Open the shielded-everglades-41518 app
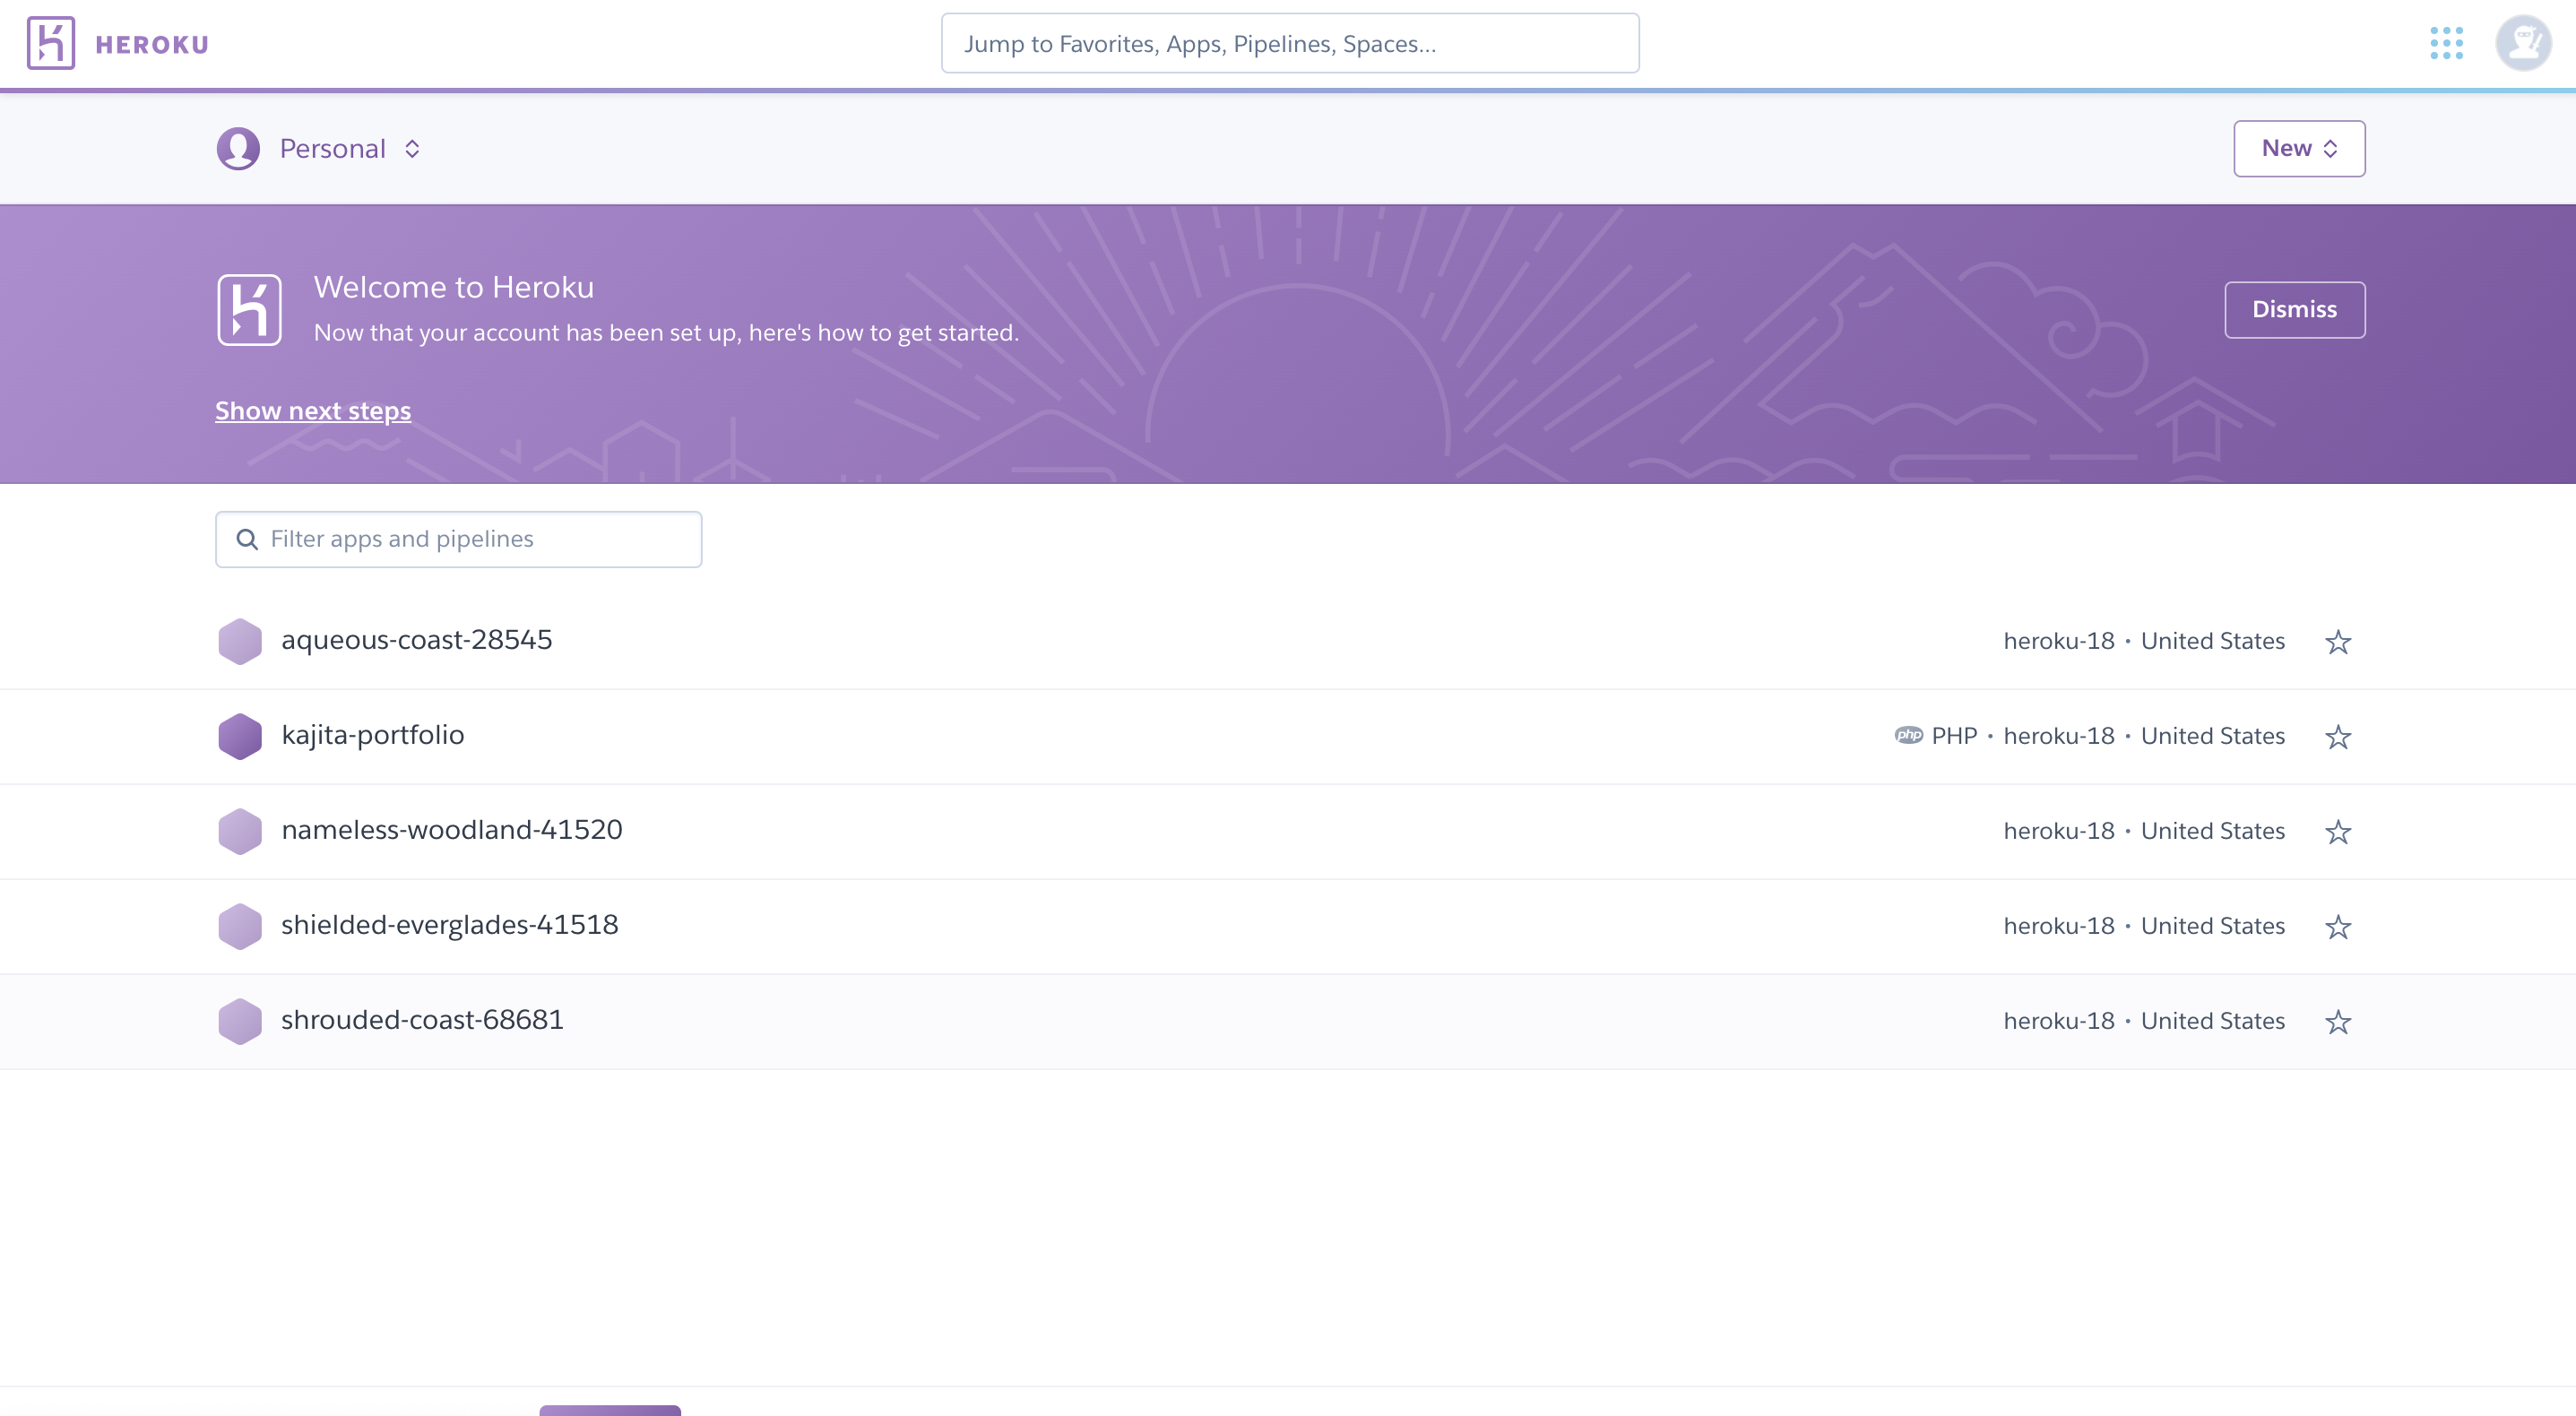Screen dimensions: 2576x1416 point(449,925)
